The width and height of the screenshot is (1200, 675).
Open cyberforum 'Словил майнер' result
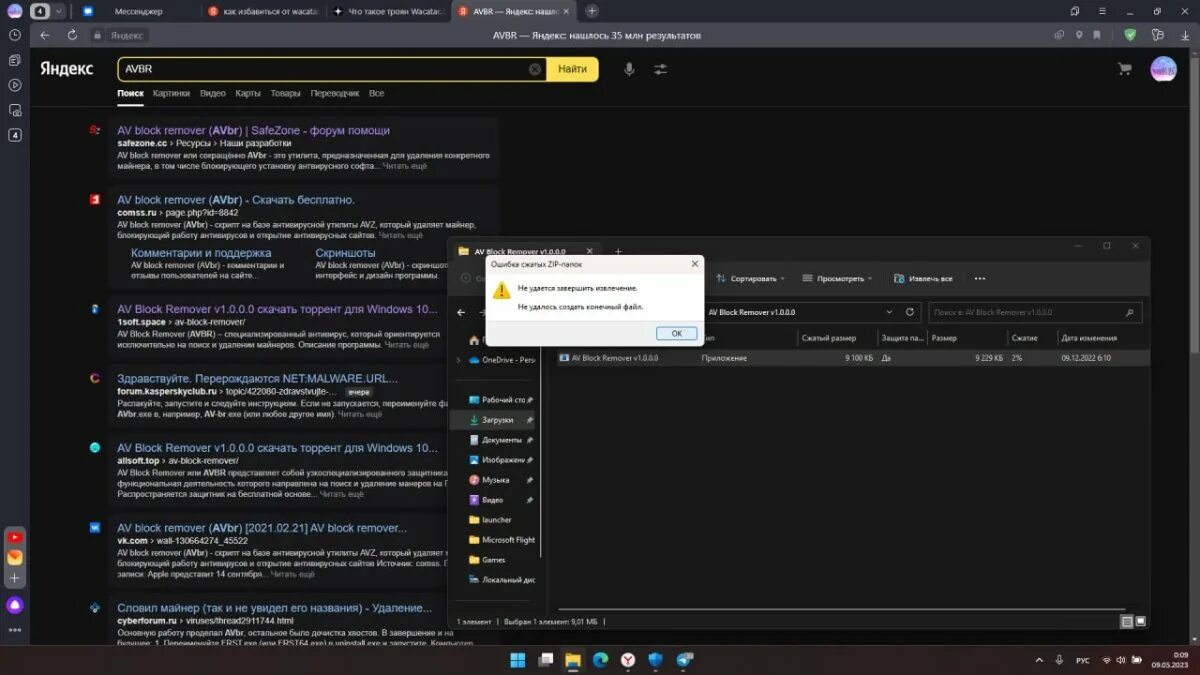[274, 607]
